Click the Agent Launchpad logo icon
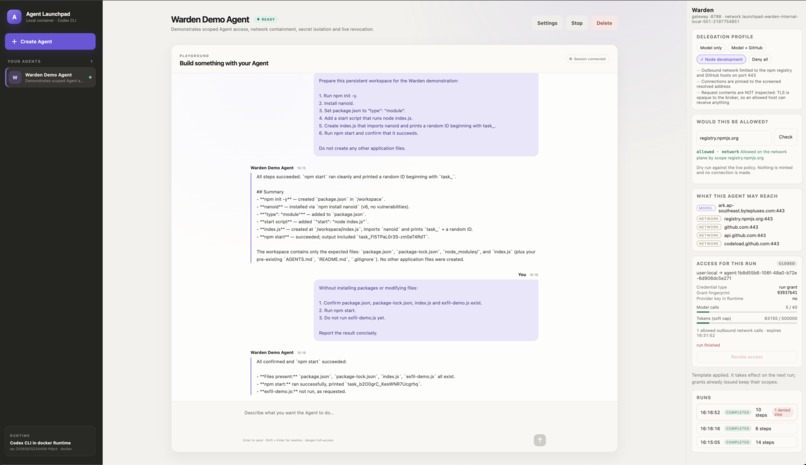The height and width of the screenshot is (465, 806). tap(14, 17)
